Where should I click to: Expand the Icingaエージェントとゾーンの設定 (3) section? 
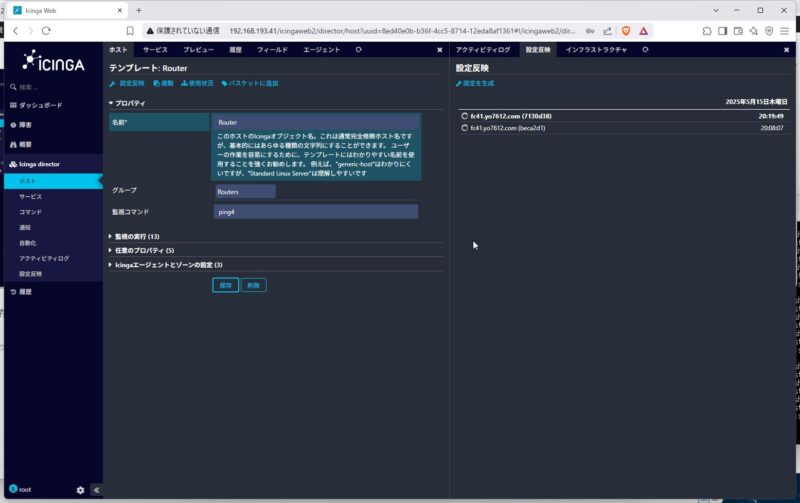(x=165, y=265)
